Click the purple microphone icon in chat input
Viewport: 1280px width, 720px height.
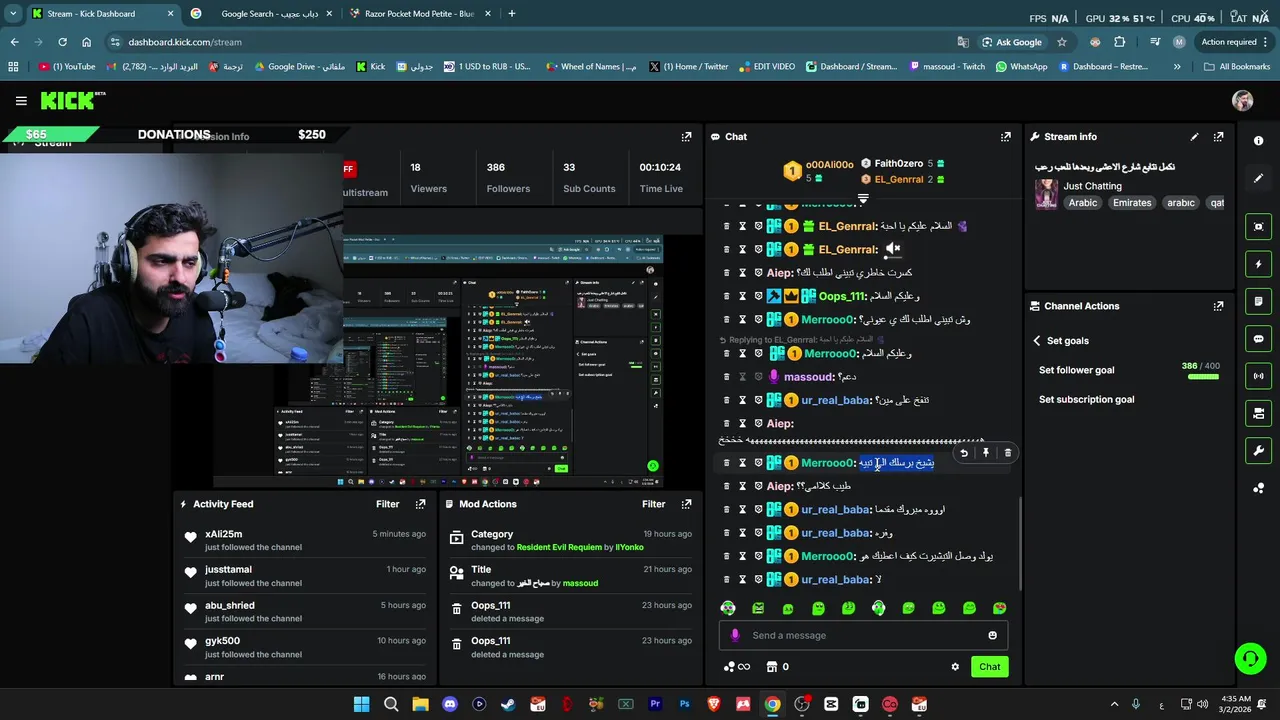tap(735, 635)
